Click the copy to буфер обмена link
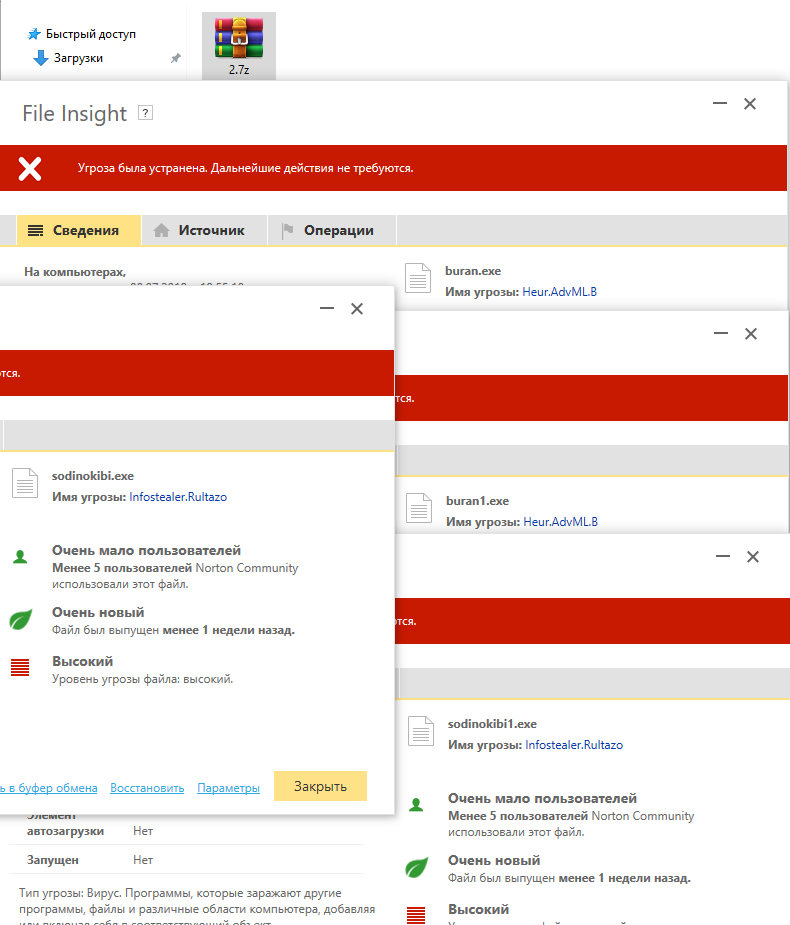 [x=48, y=788]
